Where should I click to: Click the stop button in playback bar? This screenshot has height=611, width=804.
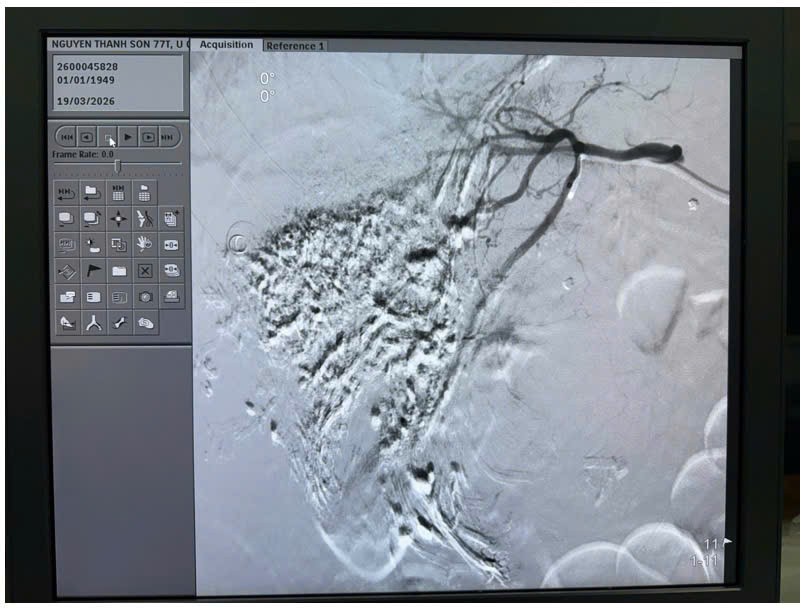coord(108,137)
